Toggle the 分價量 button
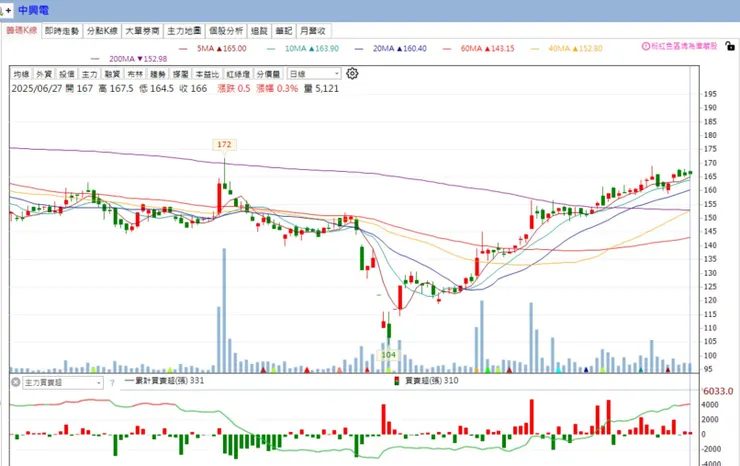This screenshot has height=466, width=740. tap(269, 74)
